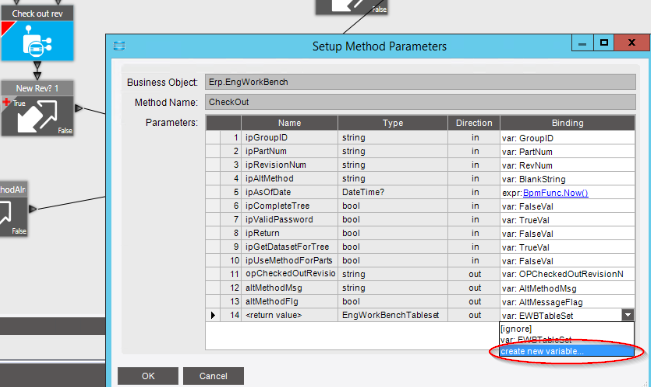Select the Check out rev method node icon

click(x=37, y=41)
